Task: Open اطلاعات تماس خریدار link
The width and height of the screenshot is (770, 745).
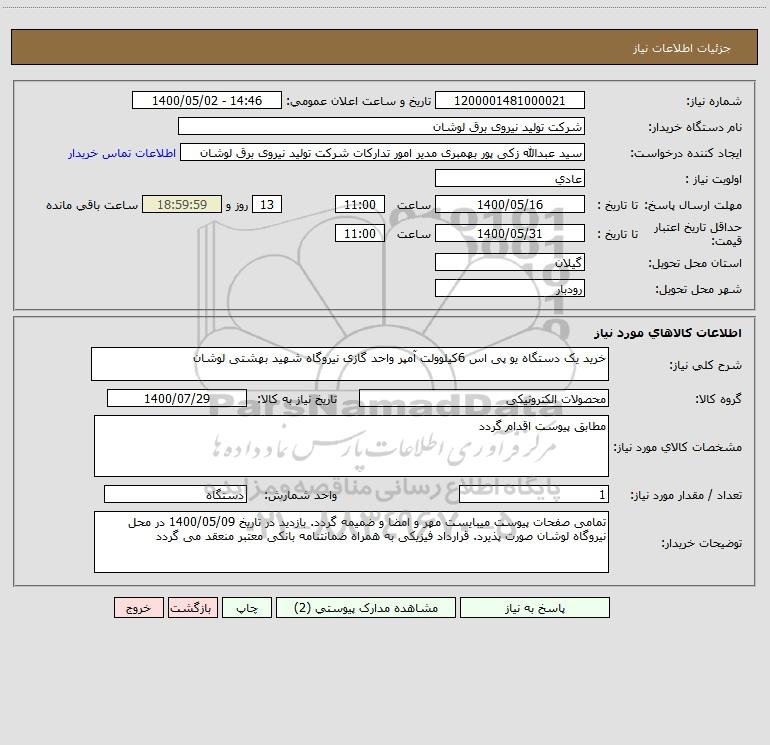Action: coord(122,153)
